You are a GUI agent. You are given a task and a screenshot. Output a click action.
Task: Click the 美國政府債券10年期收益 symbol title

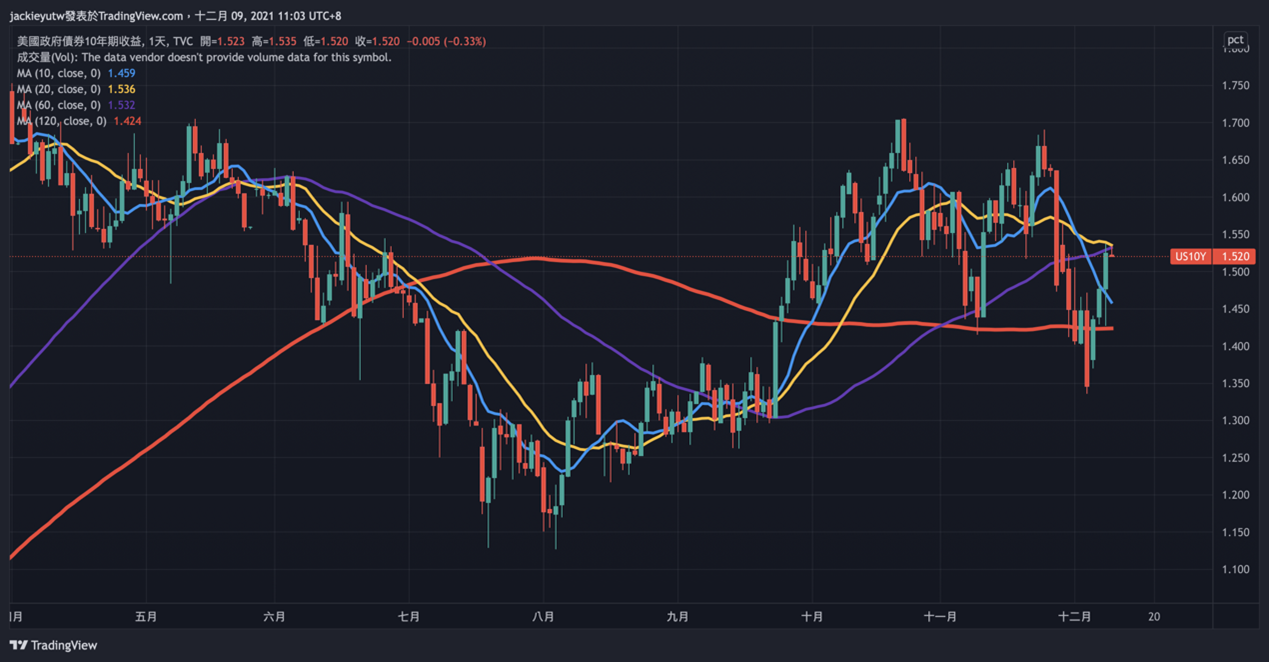pyautogui.click(x=80, y=41)
